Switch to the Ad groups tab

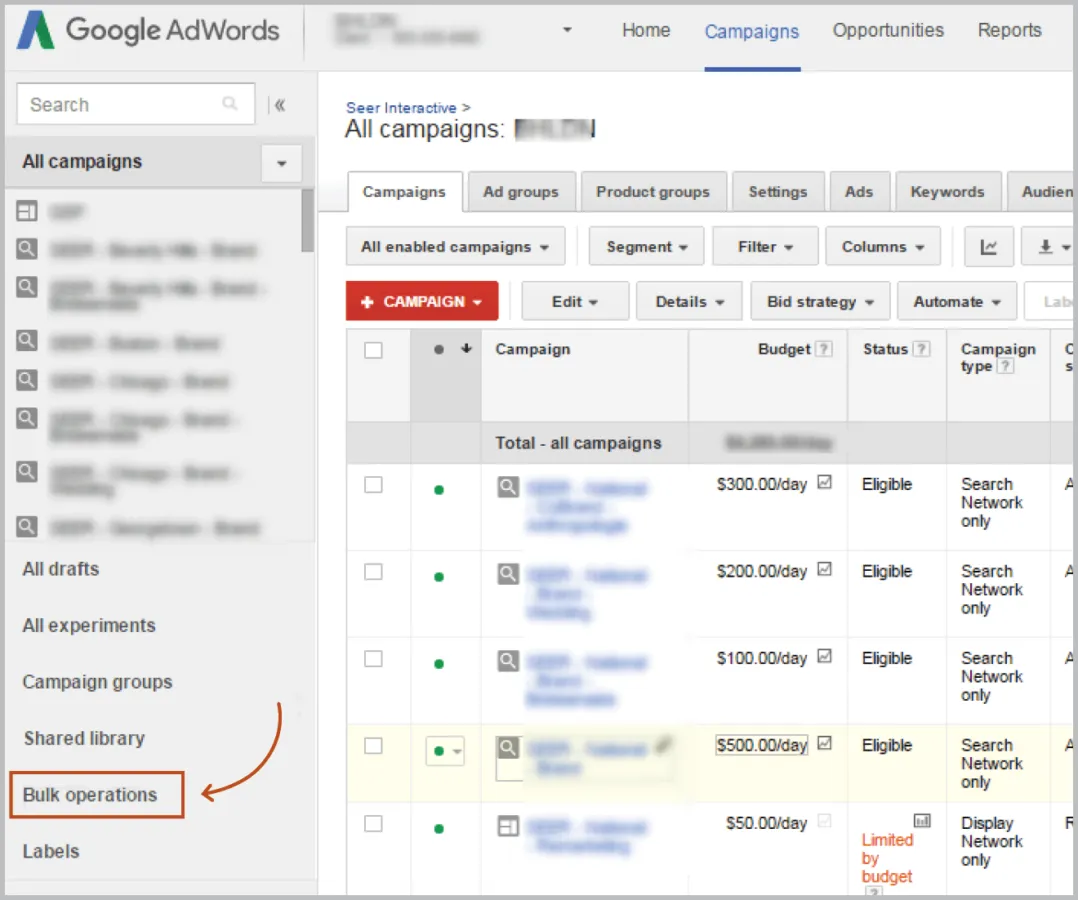520,192
